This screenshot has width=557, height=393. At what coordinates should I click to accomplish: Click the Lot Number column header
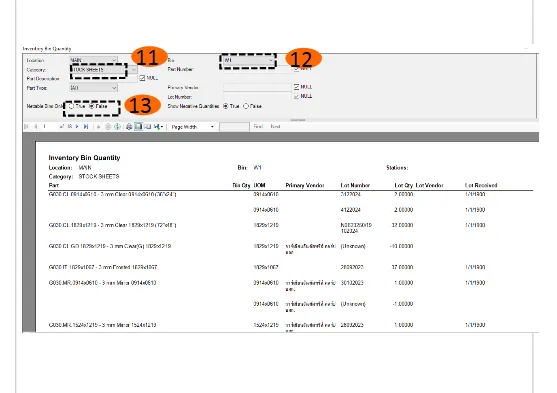pyautogui.click(x=355, y=185)
